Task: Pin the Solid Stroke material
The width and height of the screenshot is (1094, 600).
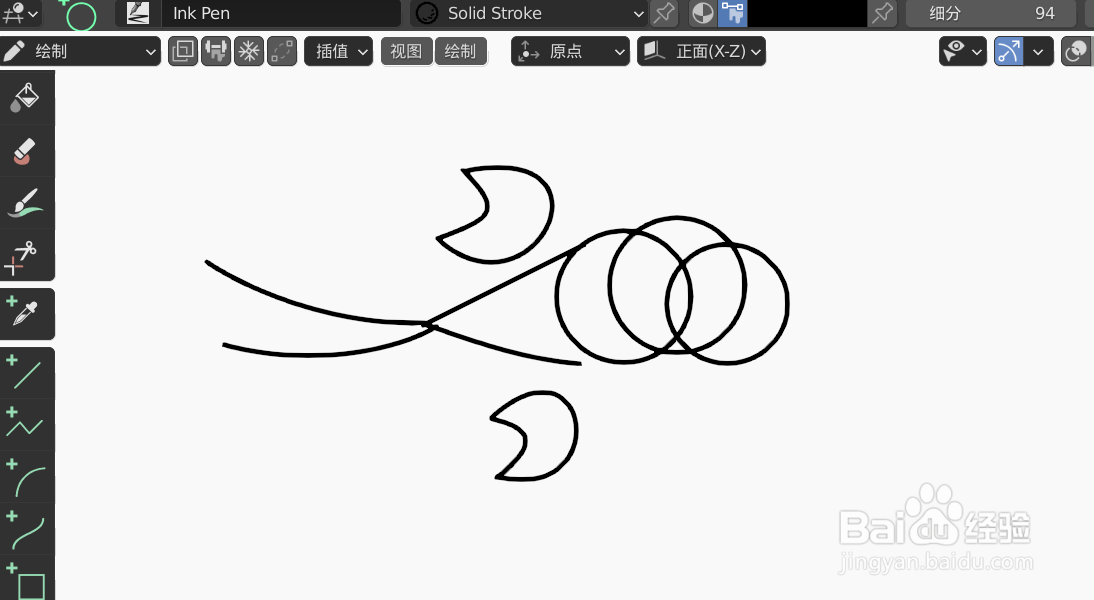Action: pyautogui.click(x=664, y=13)
